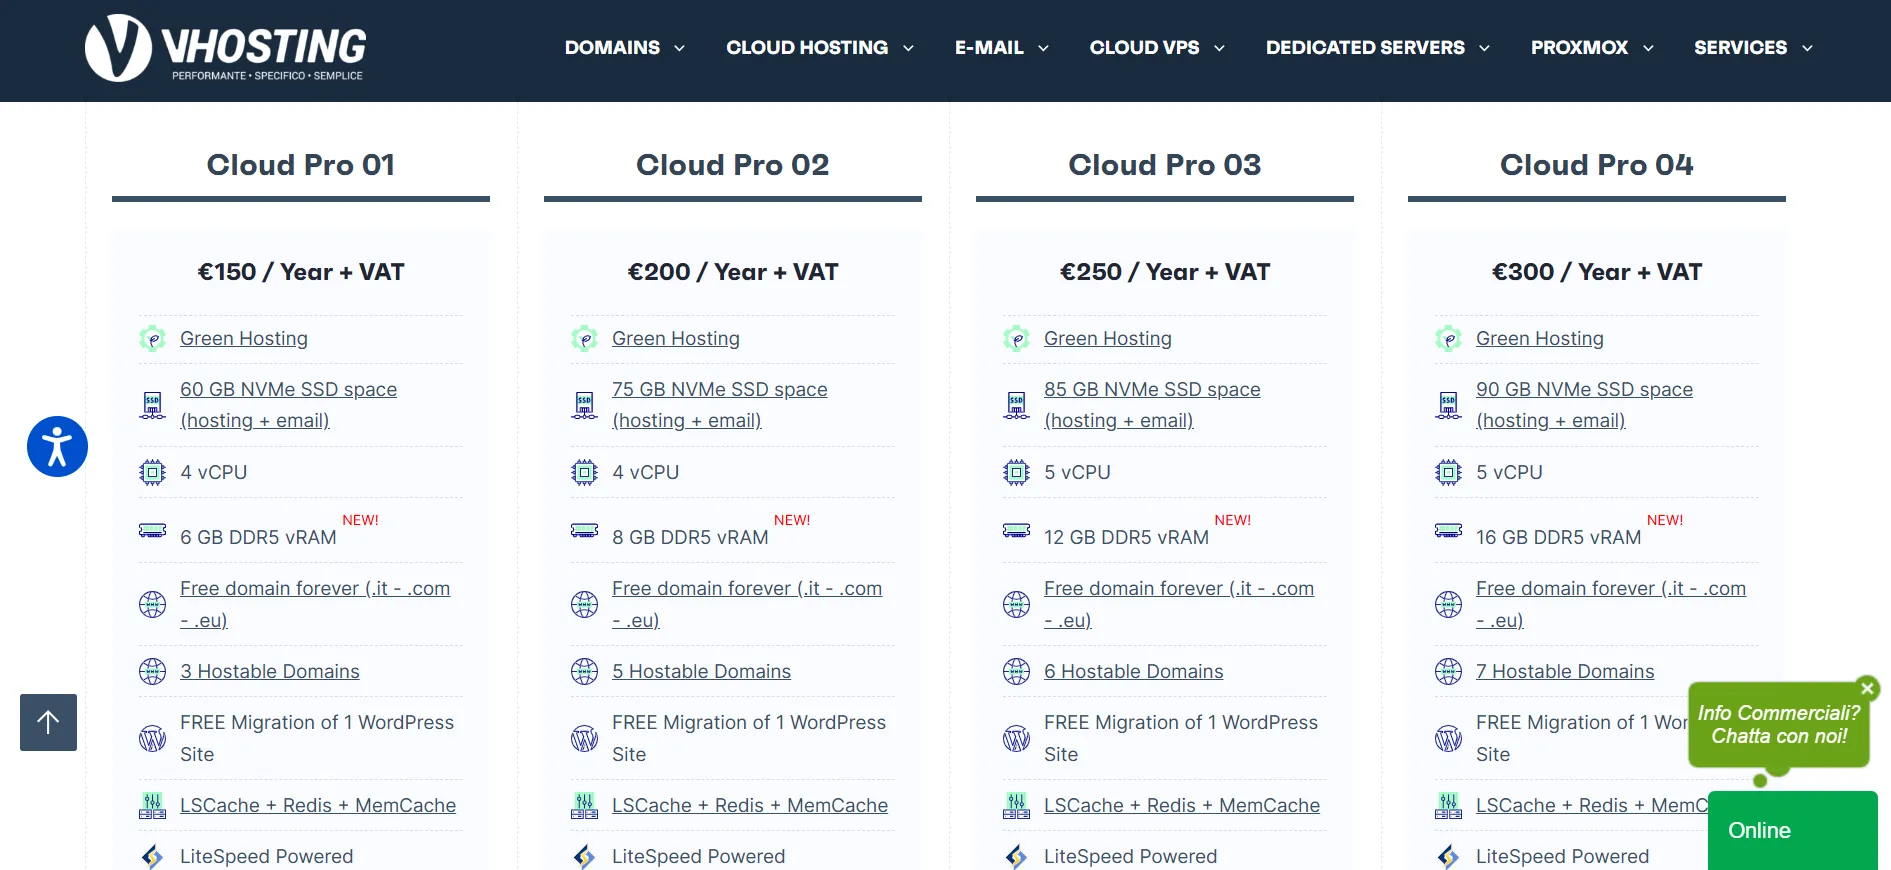
Task: Click the green Online chat button
Action: pyautogui.click(x=1792, y=830)
